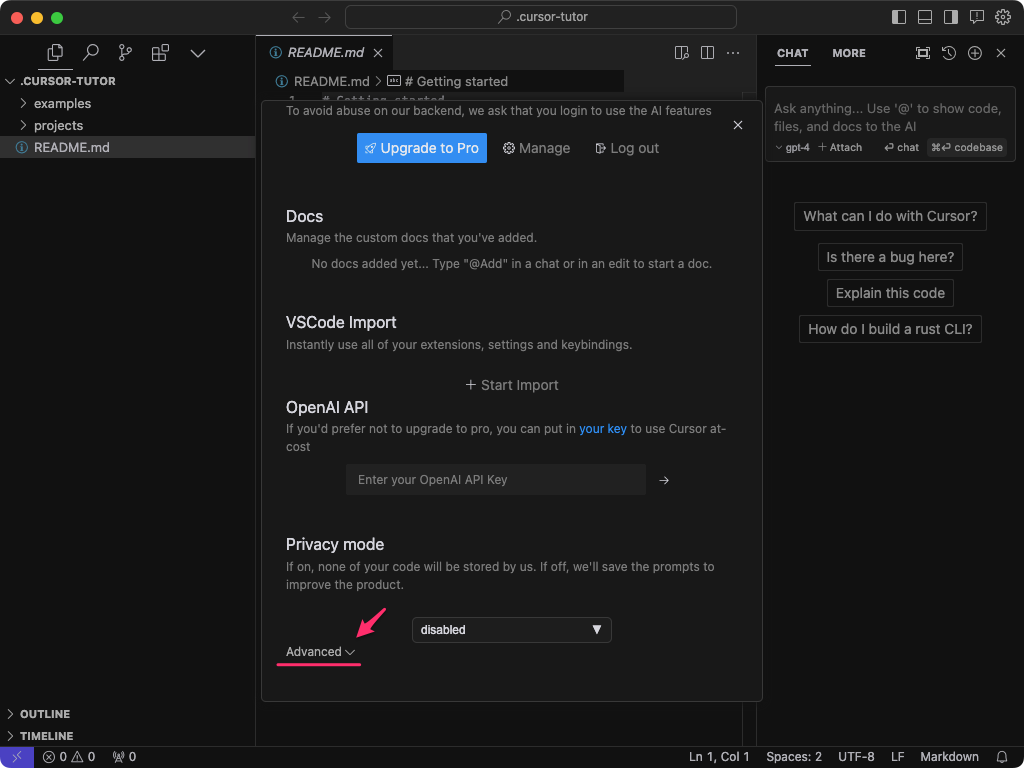This screenshot has width=1024, height=768.
Task: Toggle the bottom panel layout icon
Action: click(925, 17)
